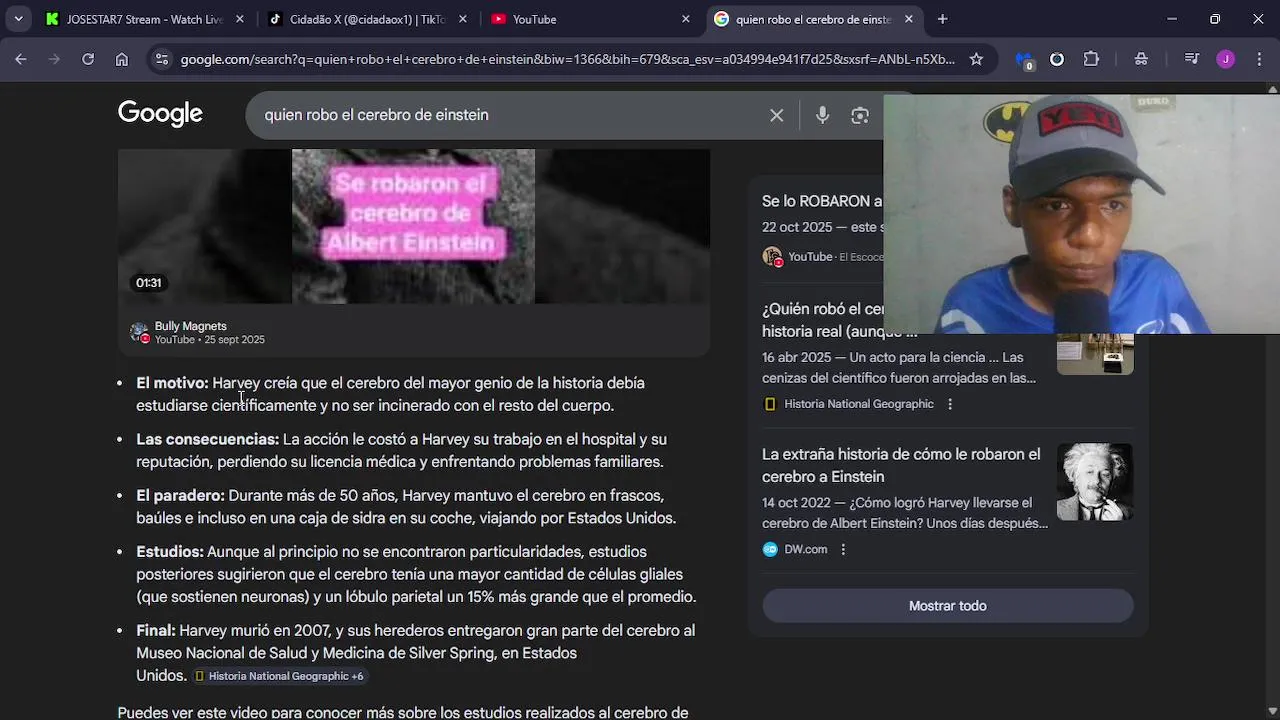The image size is (1280, 720).
Task: Go to the Google logo homepage
Action: [x=160, y=114]
